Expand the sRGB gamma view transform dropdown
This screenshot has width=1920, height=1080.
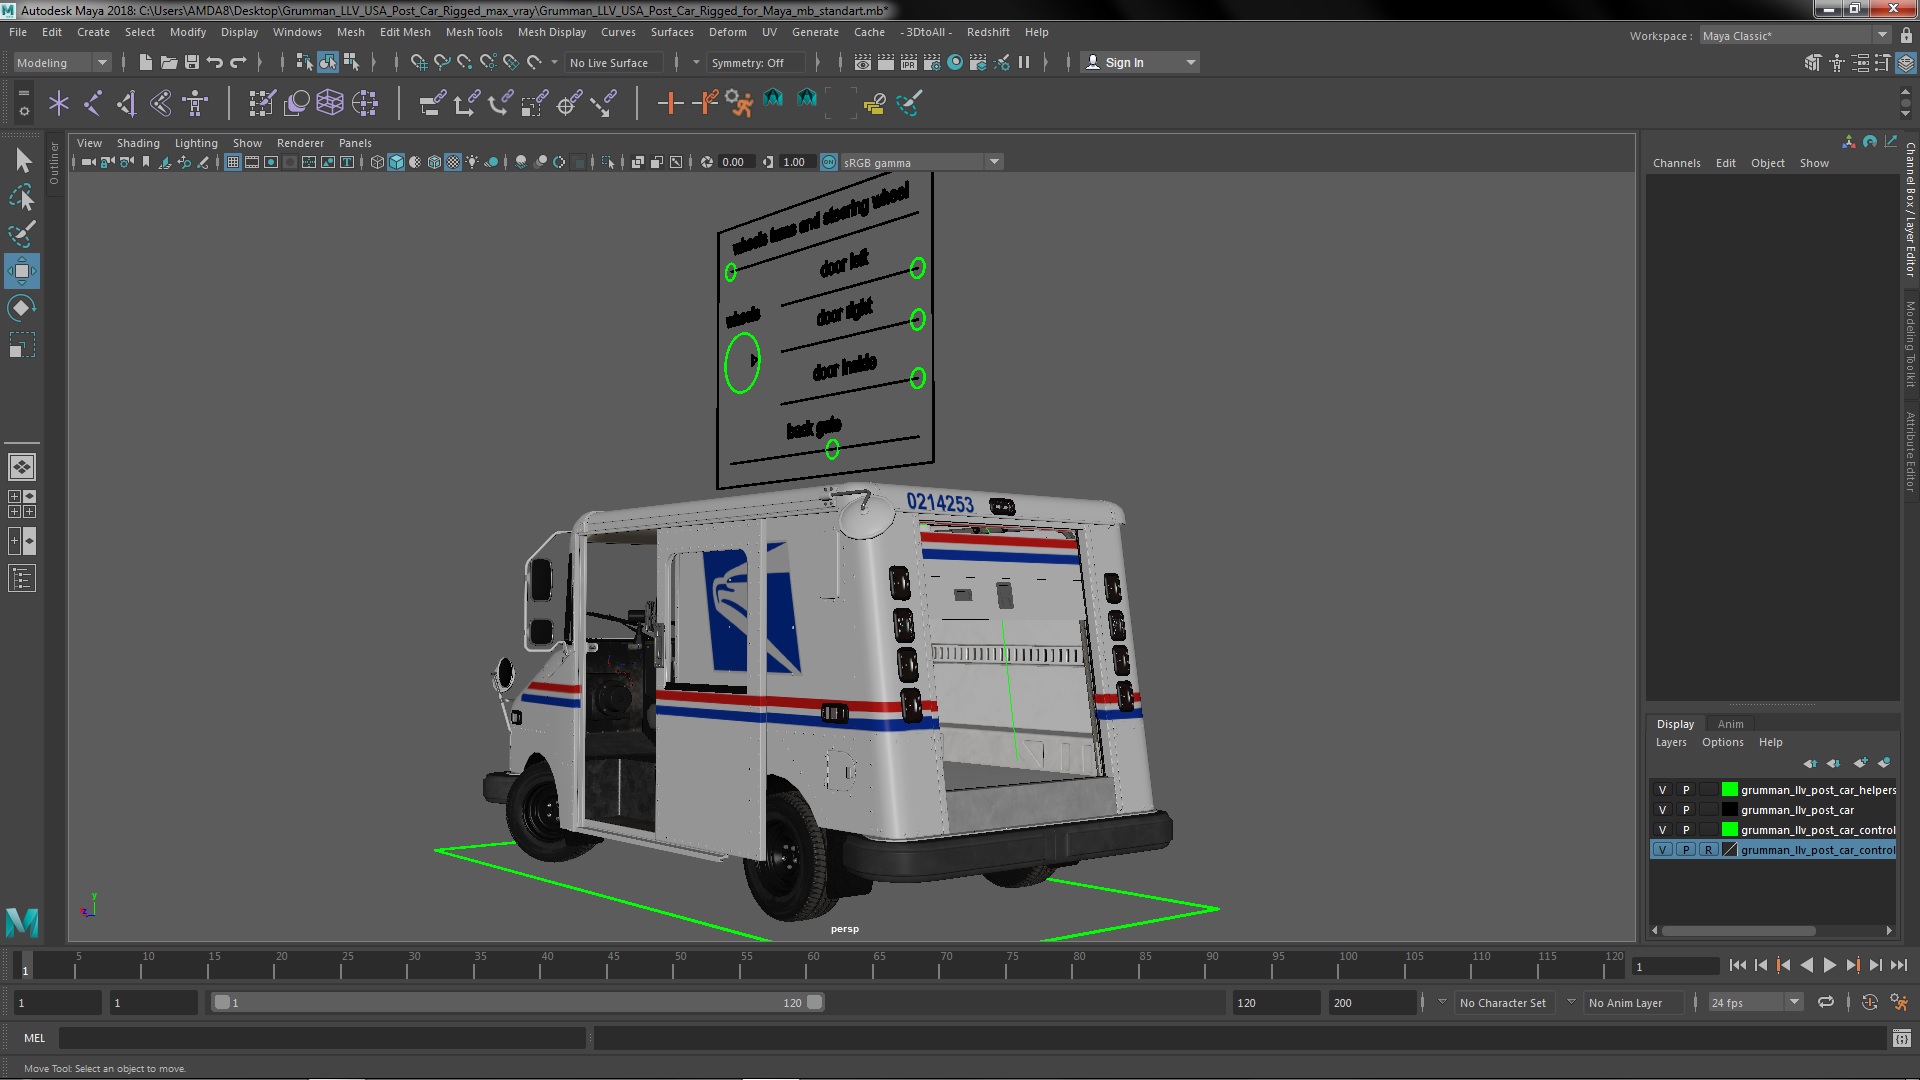tap(994, 162)
